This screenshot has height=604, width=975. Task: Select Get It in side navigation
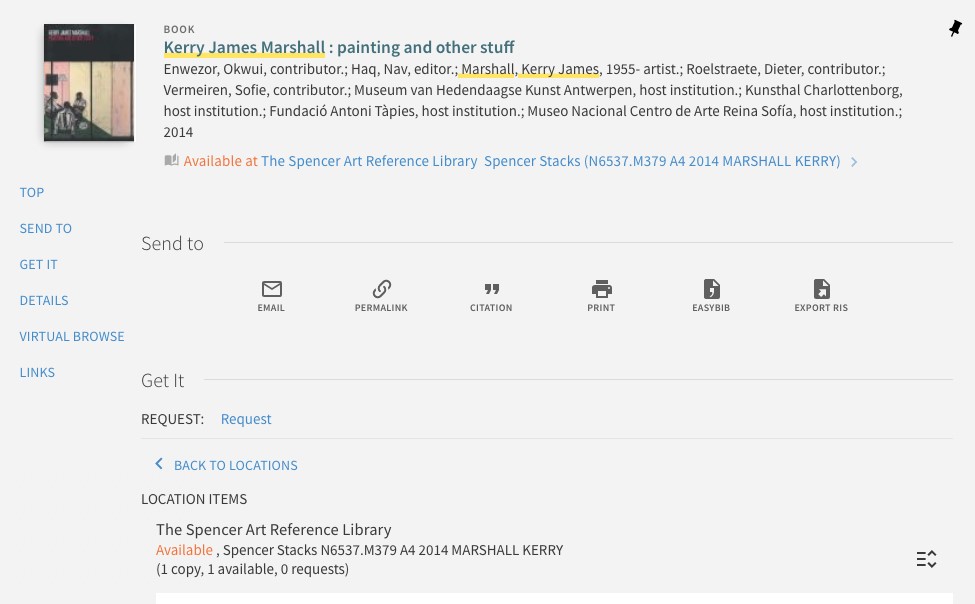39,264
